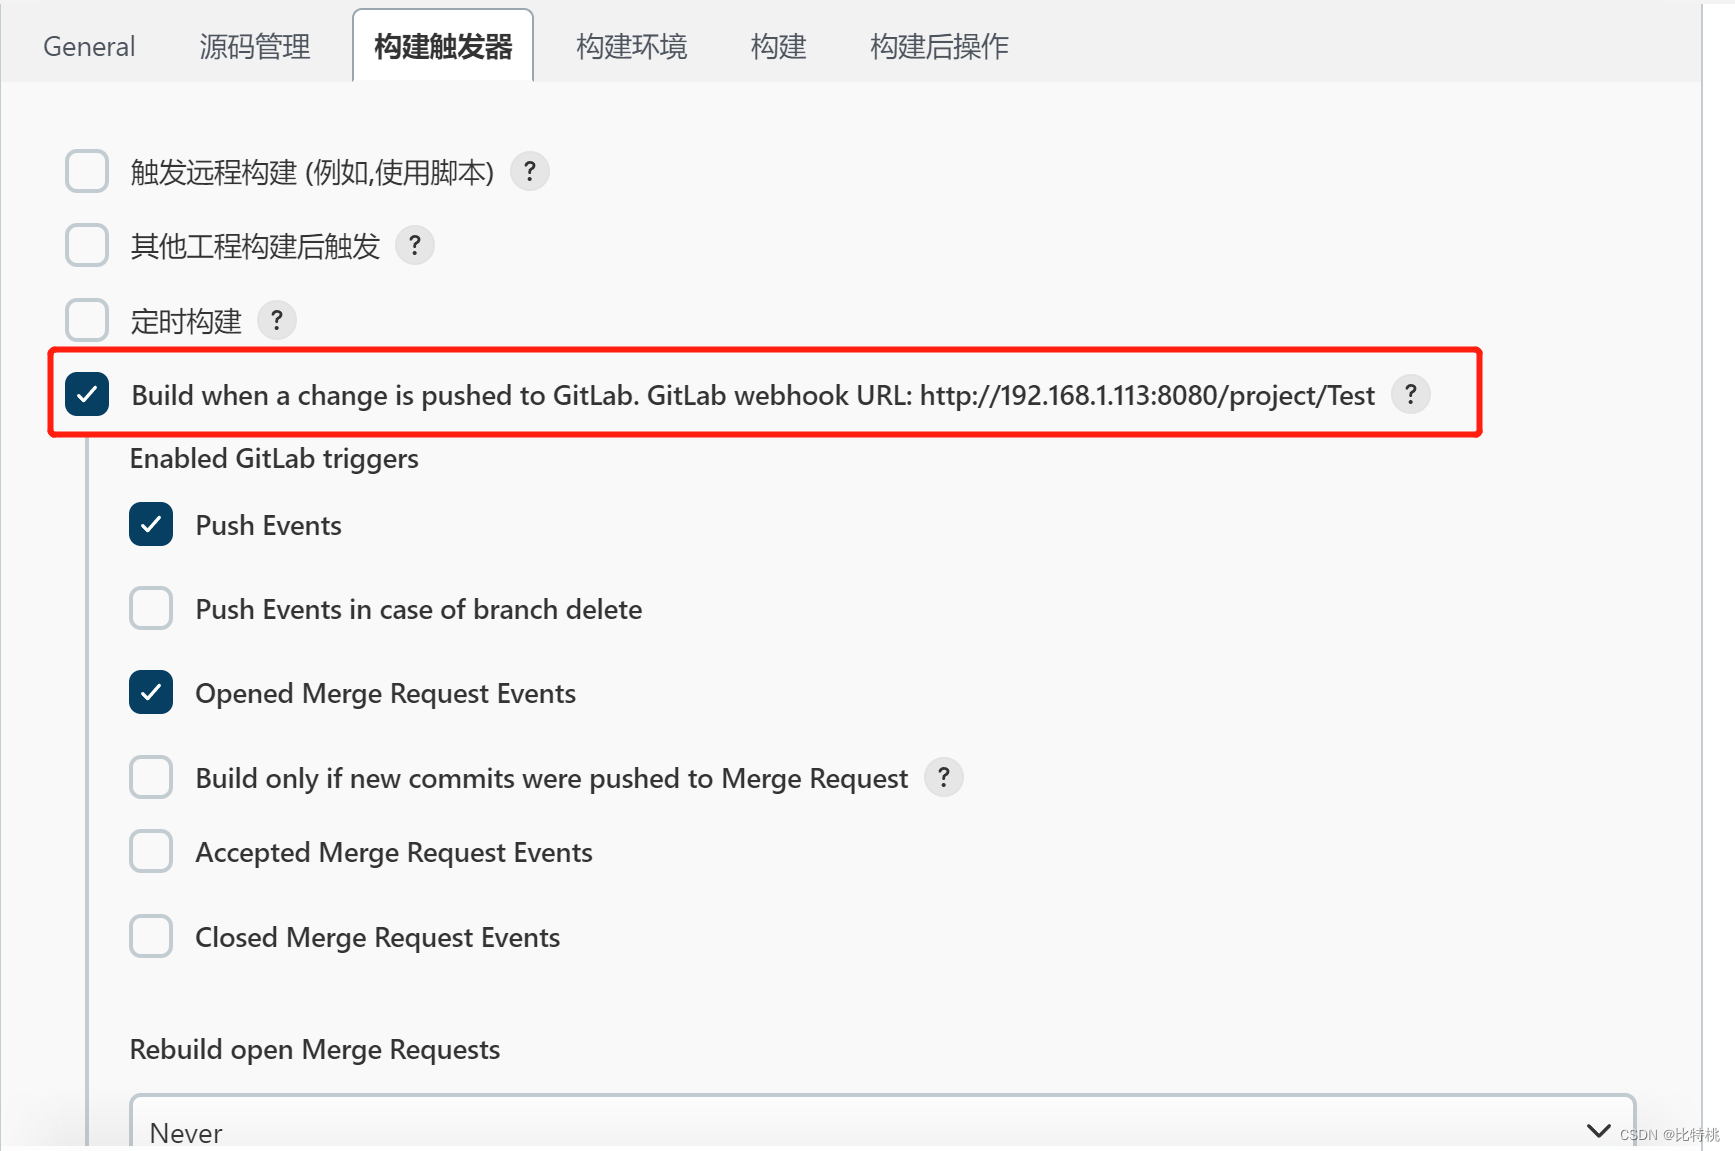The image size is (1735, 1151).
Task: Open help for 其他工程构建后触发 option
Action: tap(415, 245)
